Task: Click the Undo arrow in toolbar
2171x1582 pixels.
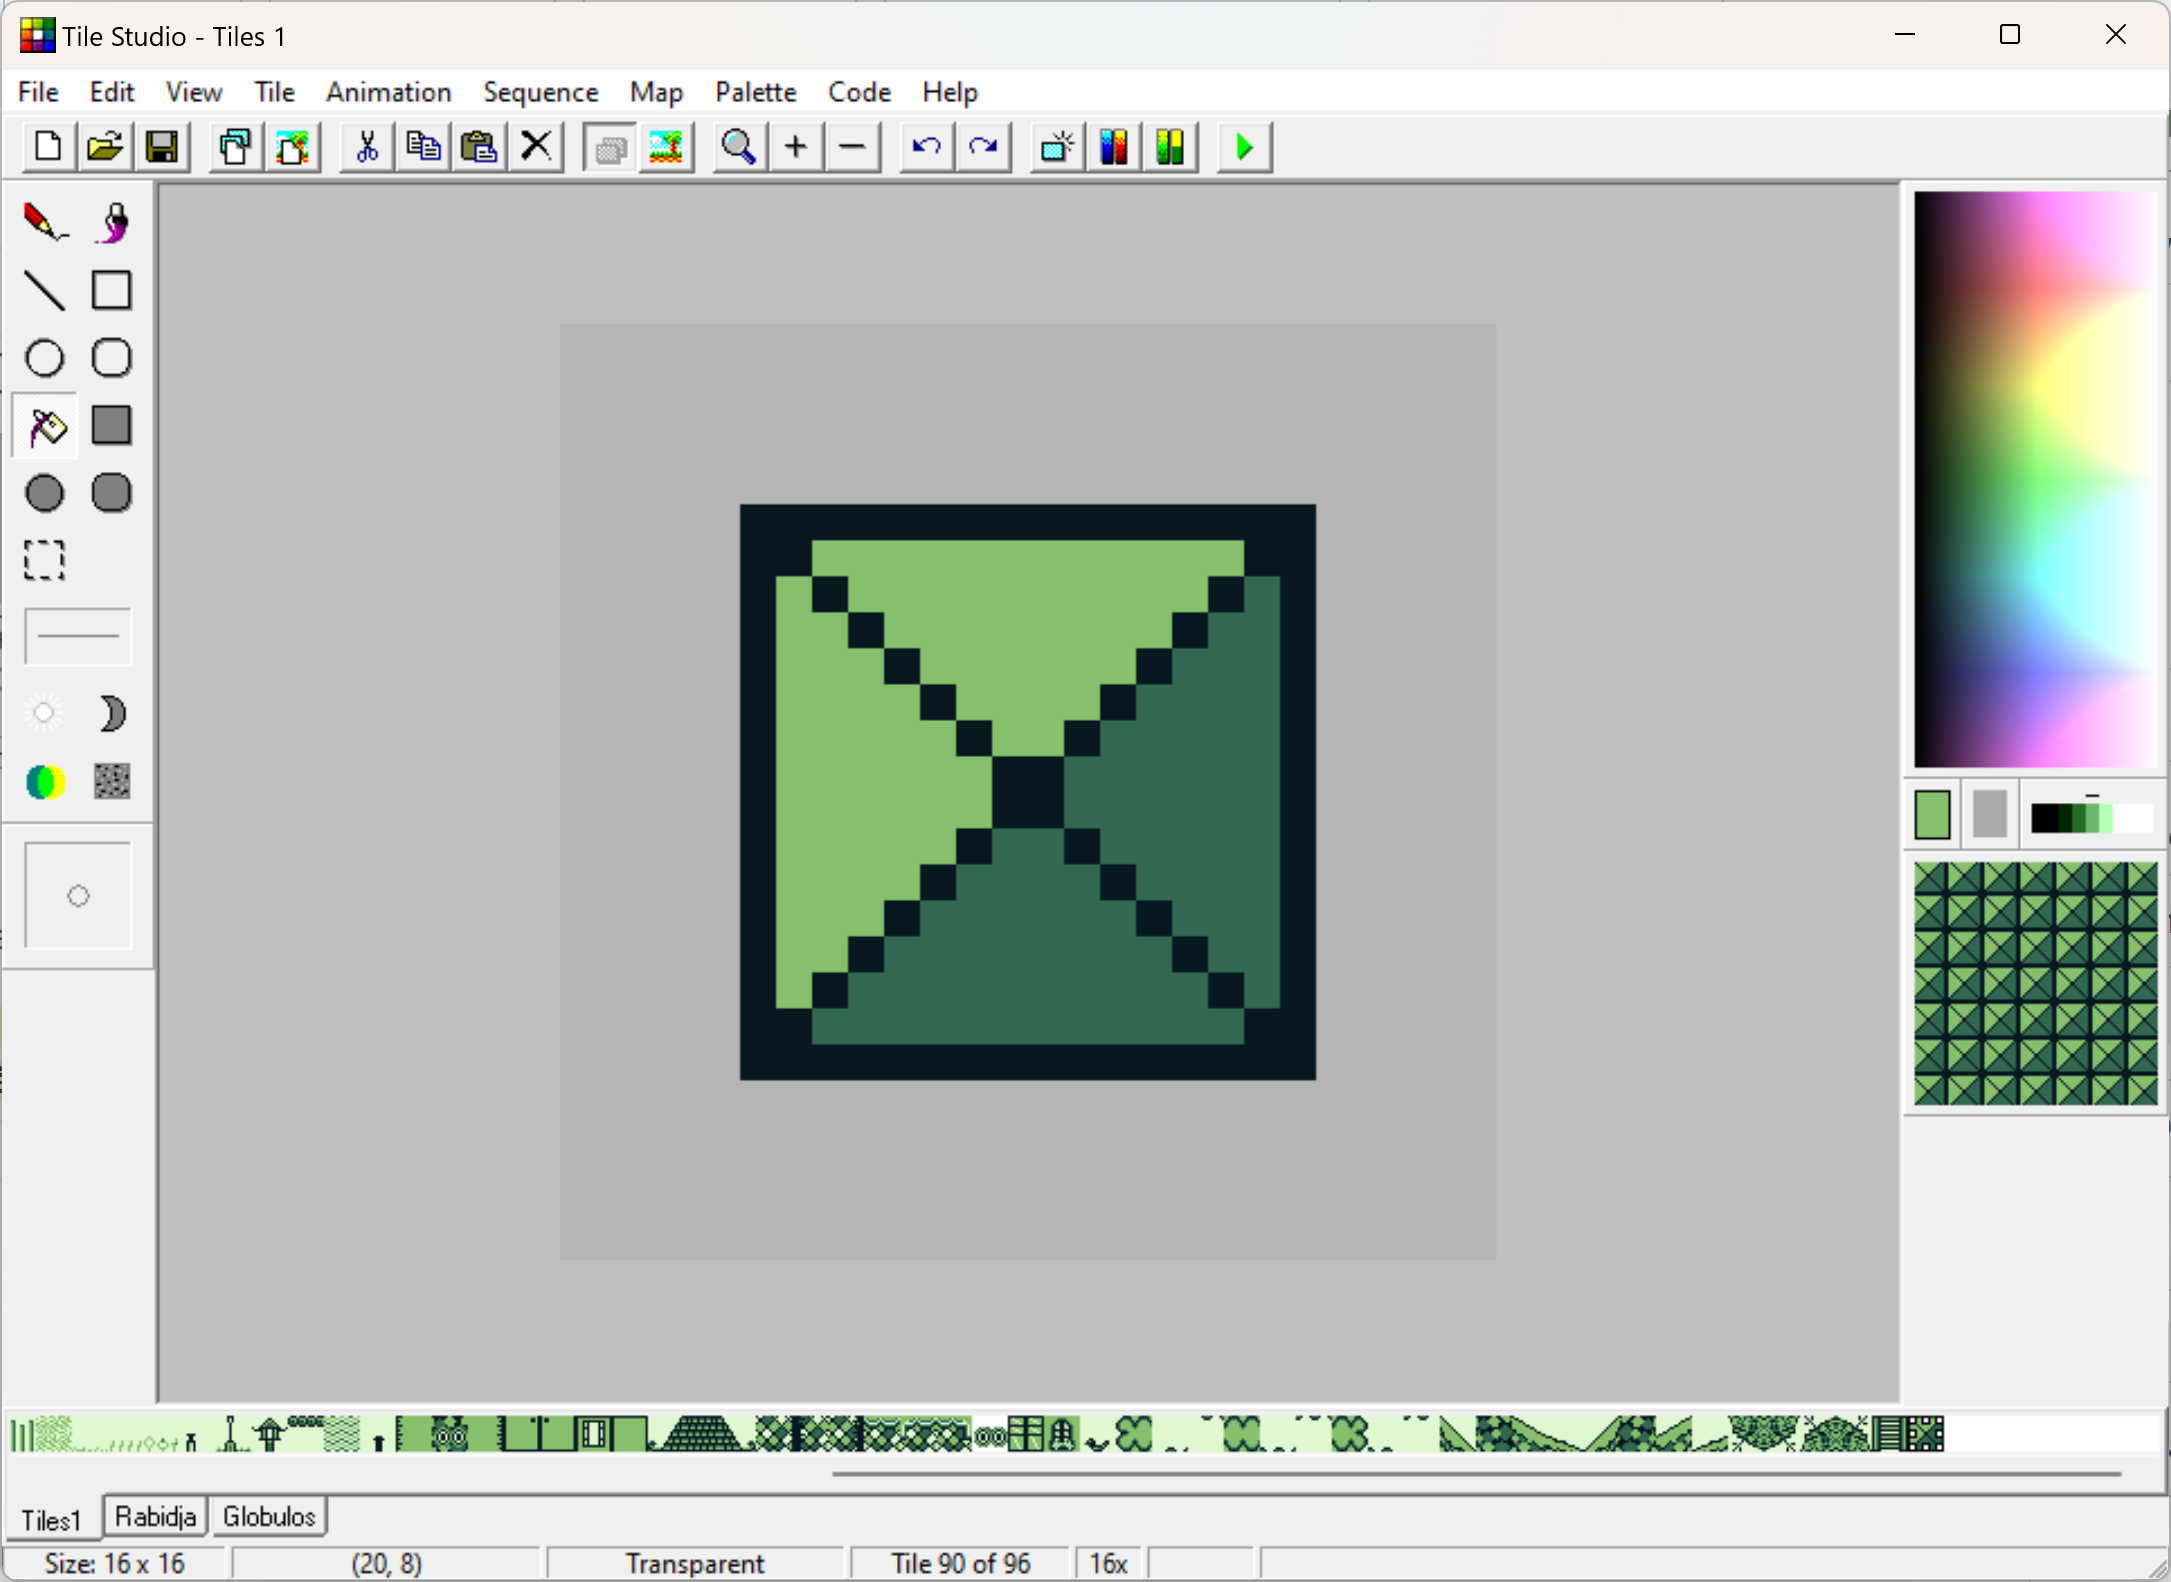Action: pyautogui.click(x=926, y=147)
